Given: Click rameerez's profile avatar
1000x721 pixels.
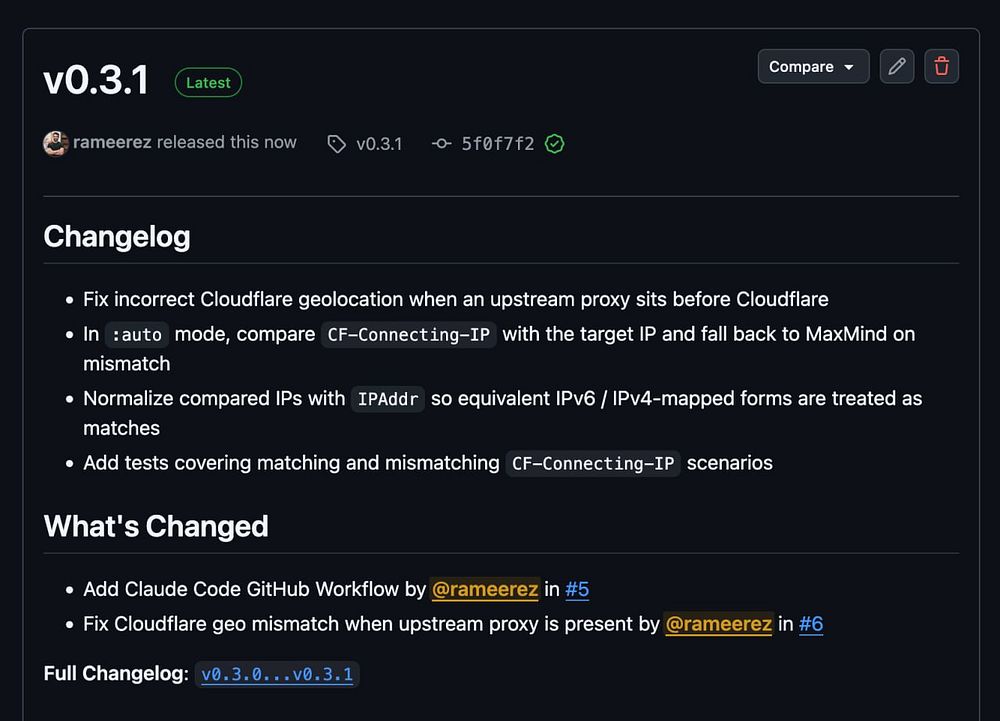Looking at the screenshot, I should tap(56, 143).
